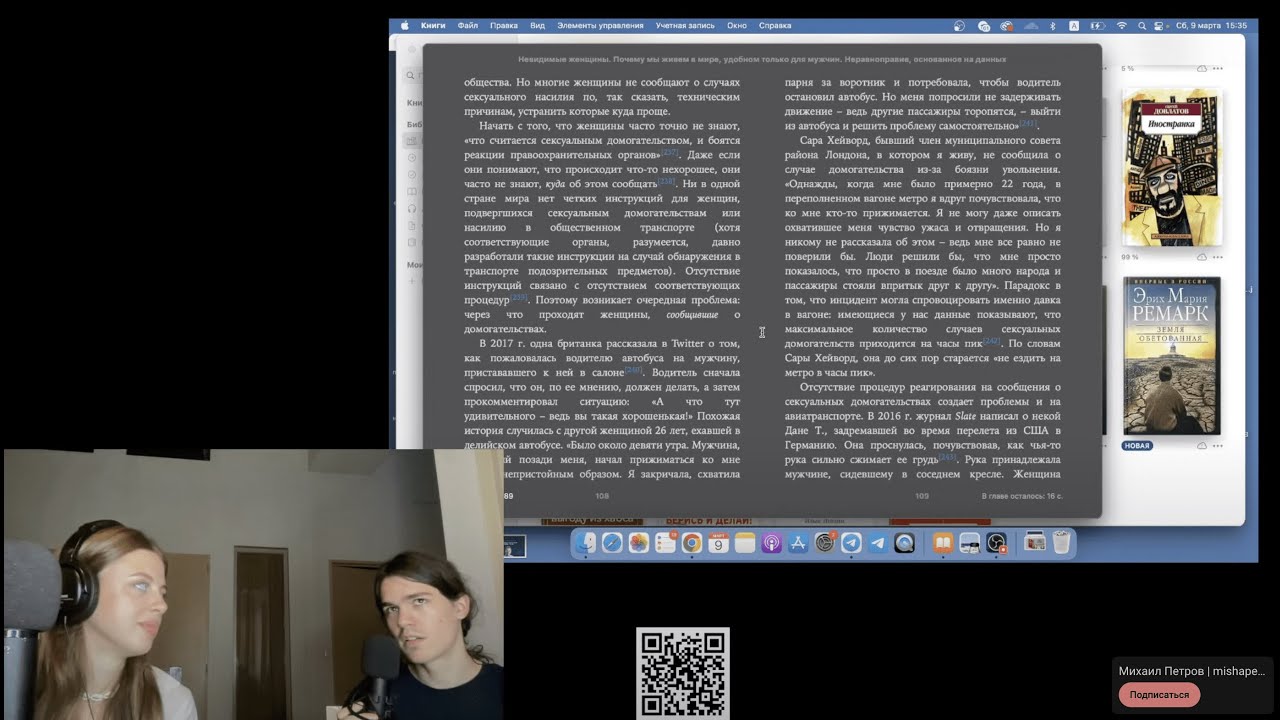1280x720 pixels.
Task: Open Calendar app in Dock
Action: pyautogui.click(x=718, y=543)
